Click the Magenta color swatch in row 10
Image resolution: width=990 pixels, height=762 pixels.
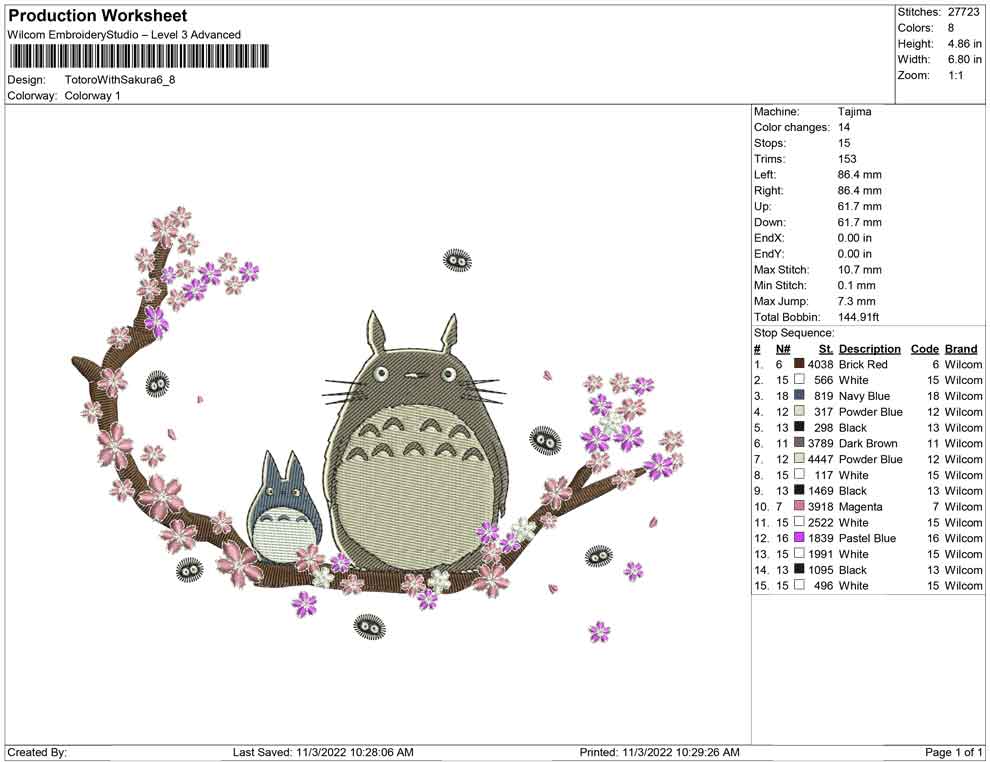click(799, 506)
